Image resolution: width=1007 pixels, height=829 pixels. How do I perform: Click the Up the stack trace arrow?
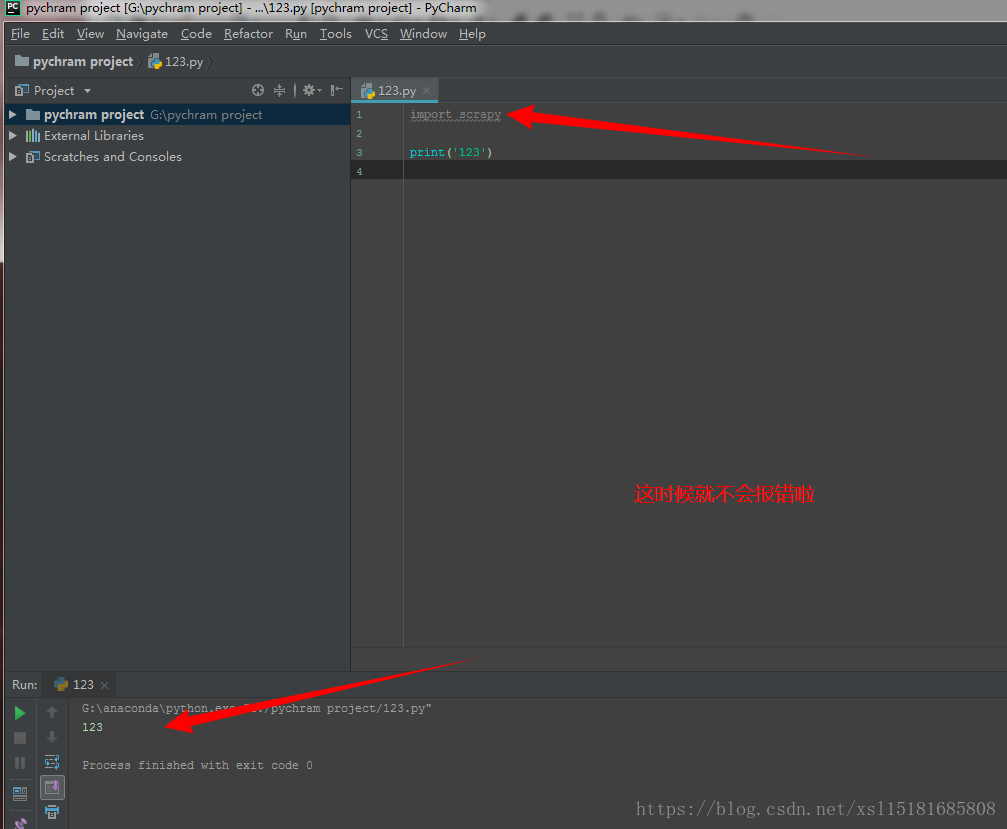coord(52,711)
